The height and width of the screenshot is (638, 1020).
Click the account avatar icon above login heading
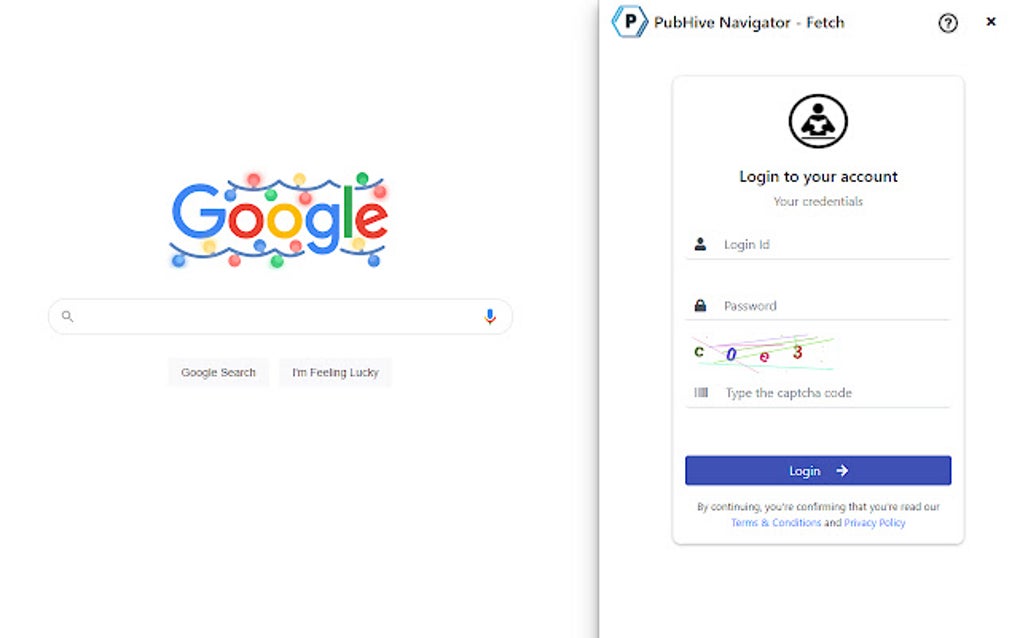click(817, 119)
